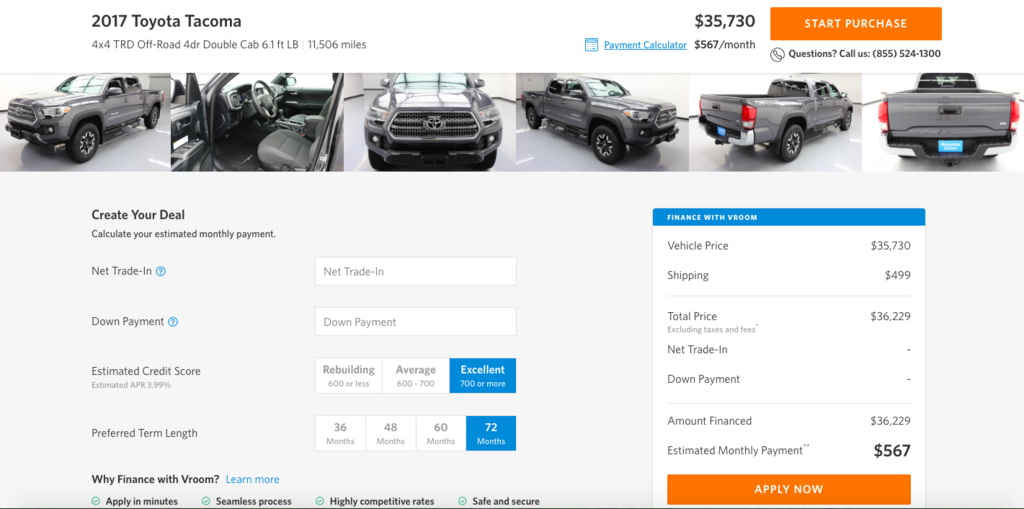The height and width of the screenshot is (509, 1024).
Task: Choose the 36 Months term length
Action: [340, 433]
